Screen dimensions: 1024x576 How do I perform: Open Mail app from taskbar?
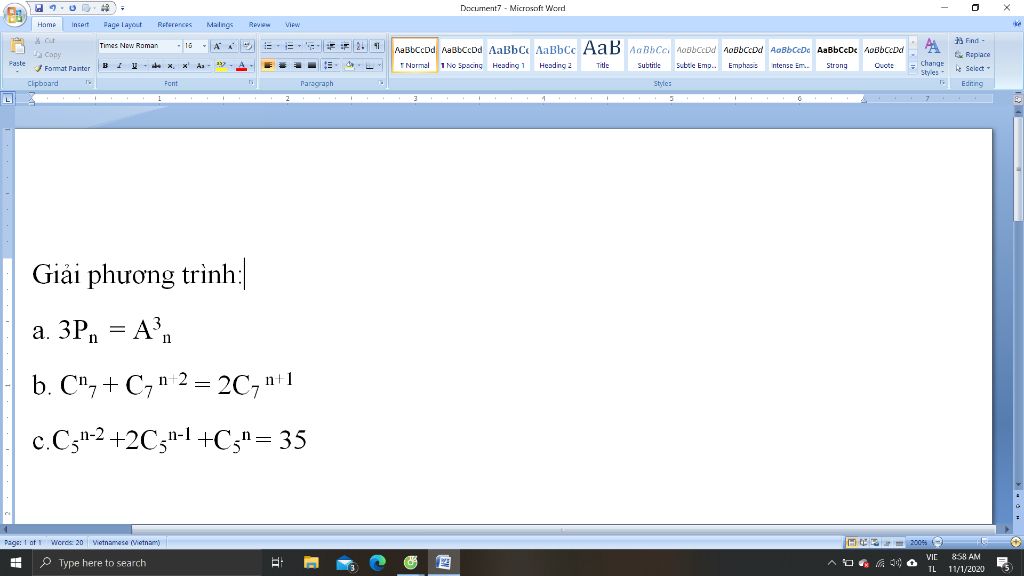click(345, 562)
